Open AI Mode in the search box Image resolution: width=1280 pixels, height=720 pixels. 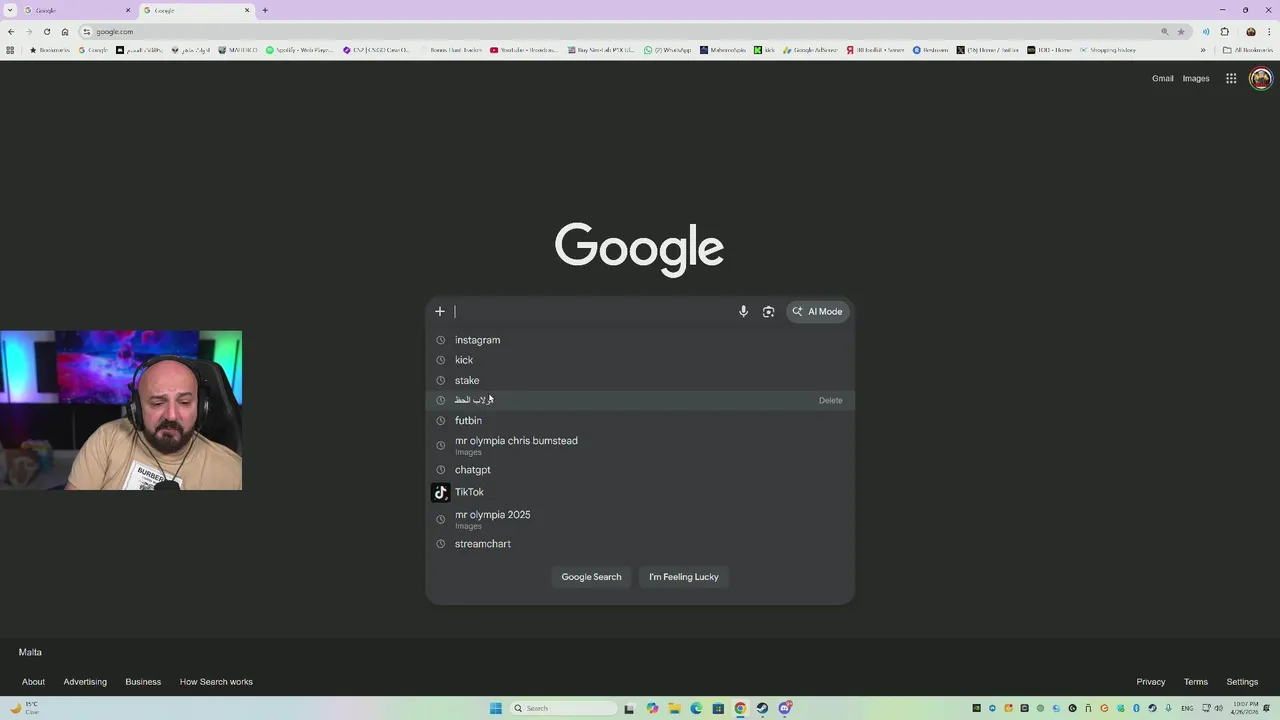coord(818,311)
